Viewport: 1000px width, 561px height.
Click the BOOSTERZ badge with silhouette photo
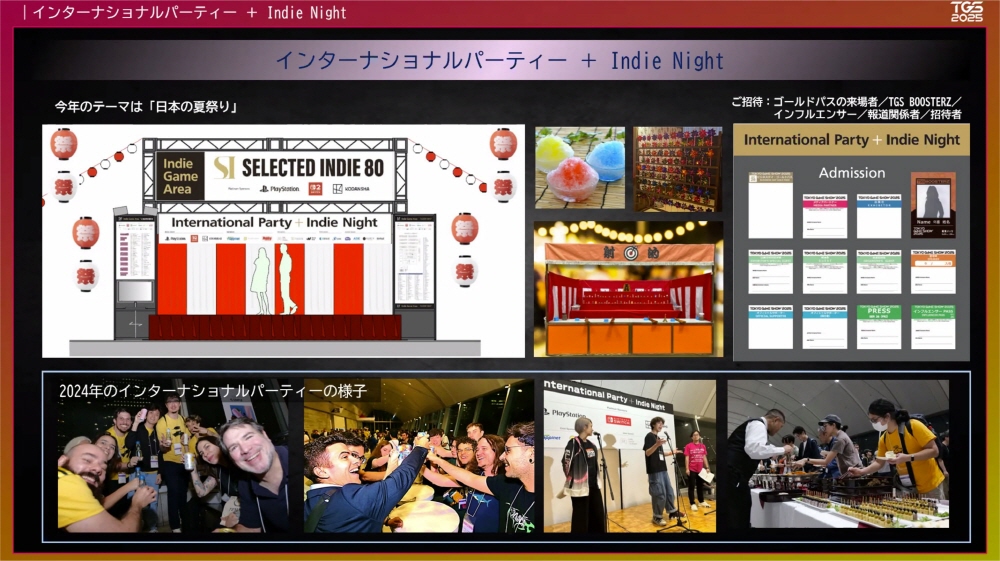point(933,205)
